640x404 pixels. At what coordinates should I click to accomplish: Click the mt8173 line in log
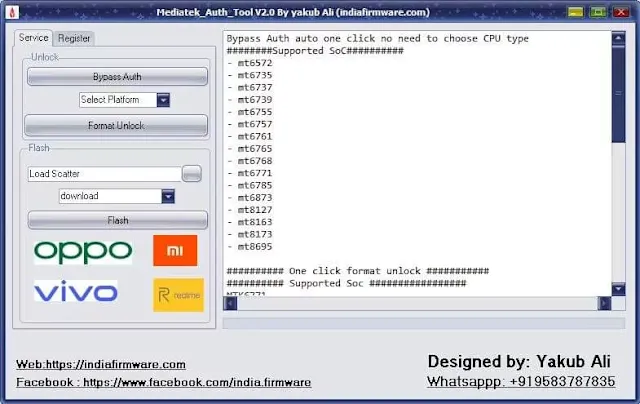tap(249, 235)
